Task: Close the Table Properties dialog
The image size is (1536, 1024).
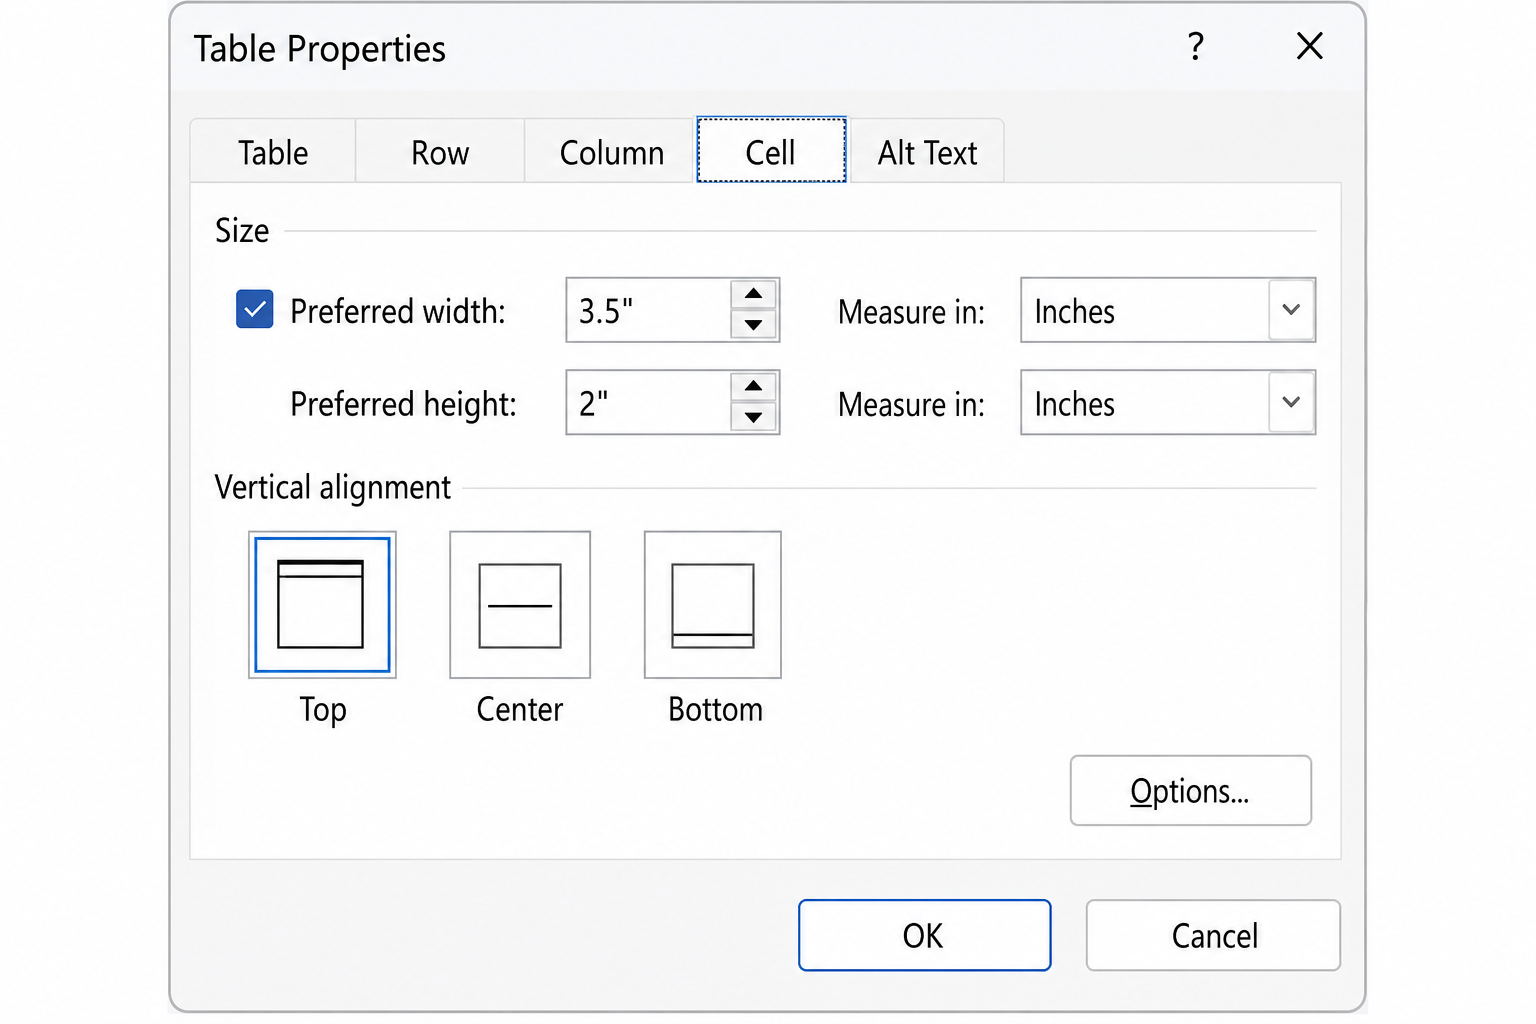Action: 1310,46
